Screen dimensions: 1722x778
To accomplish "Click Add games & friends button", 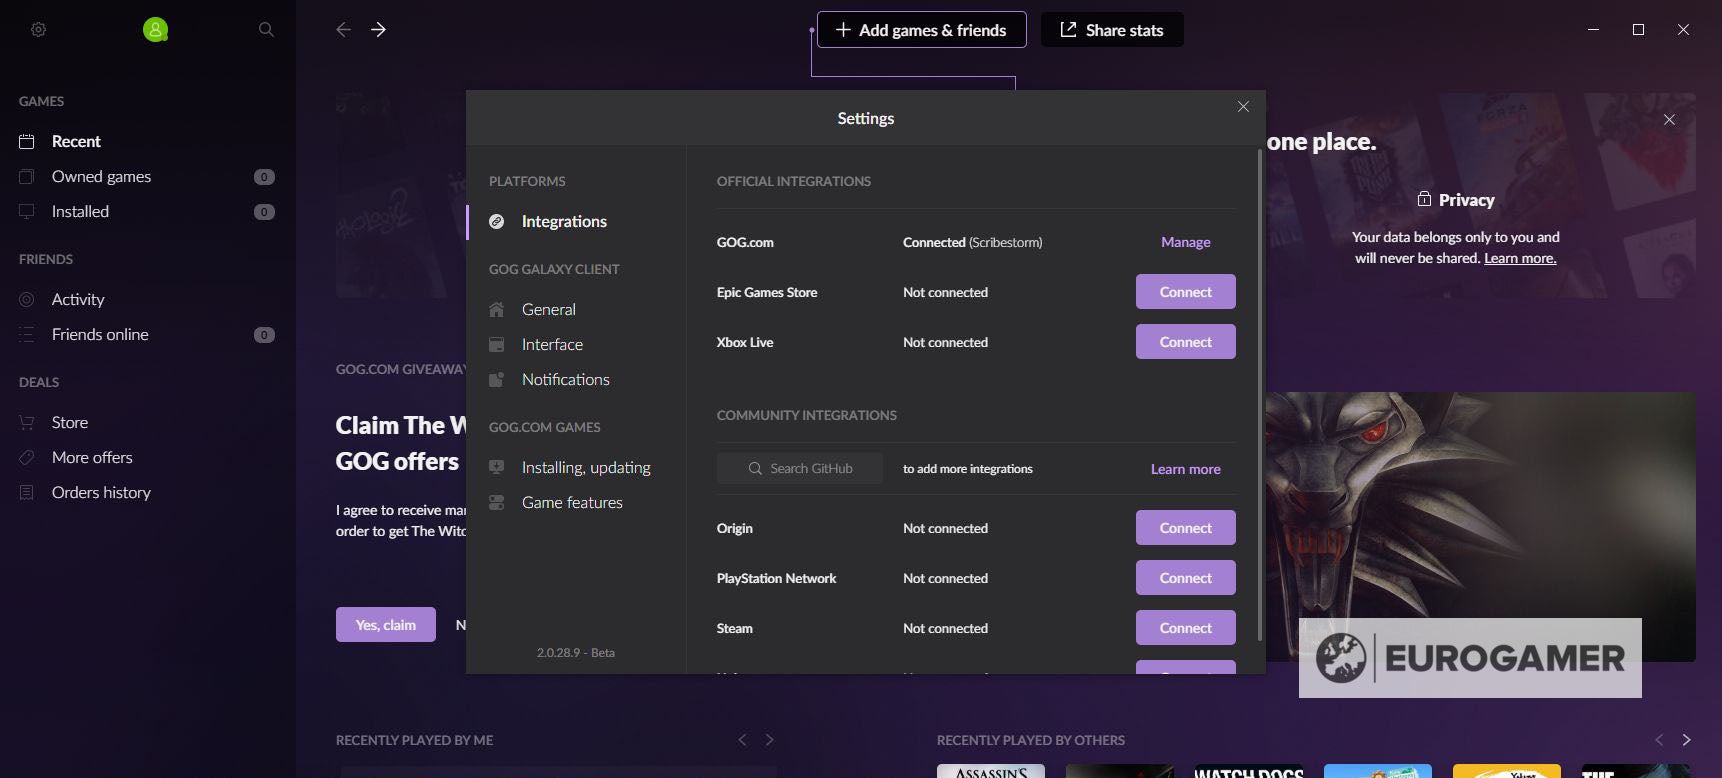I will coord(921,30).
